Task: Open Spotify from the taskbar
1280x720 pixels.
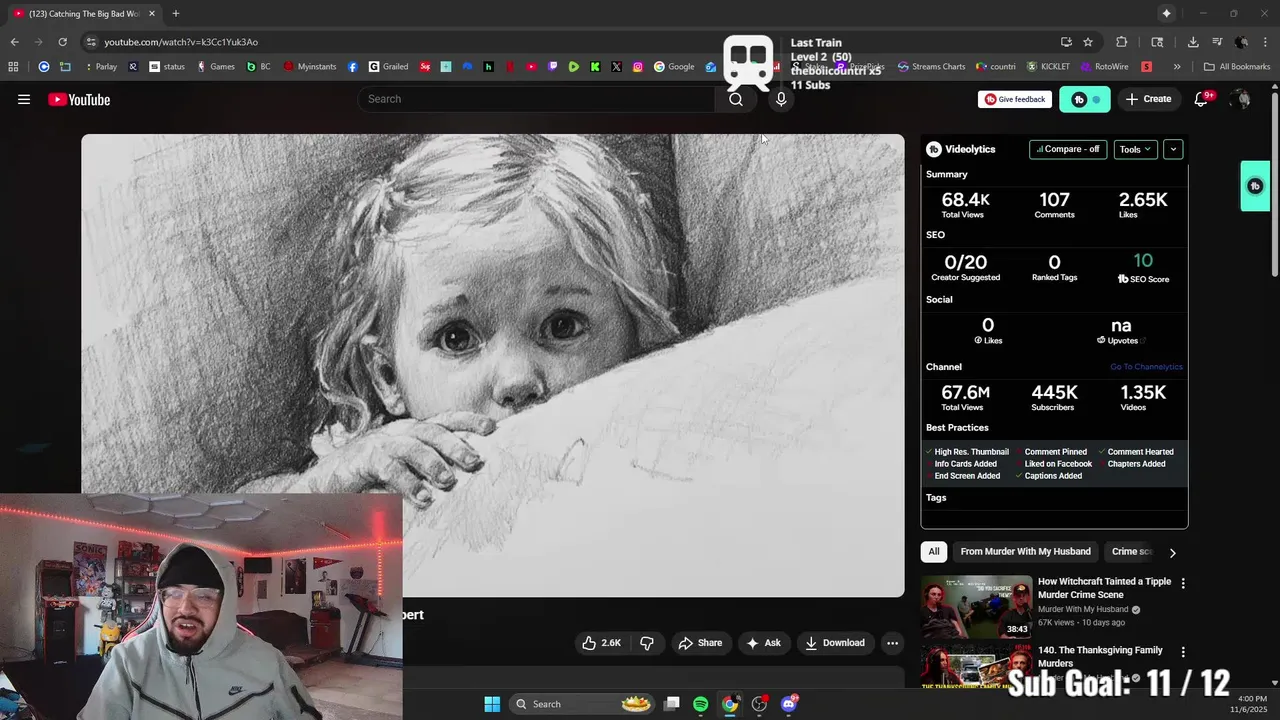Action: pos(700,704)
